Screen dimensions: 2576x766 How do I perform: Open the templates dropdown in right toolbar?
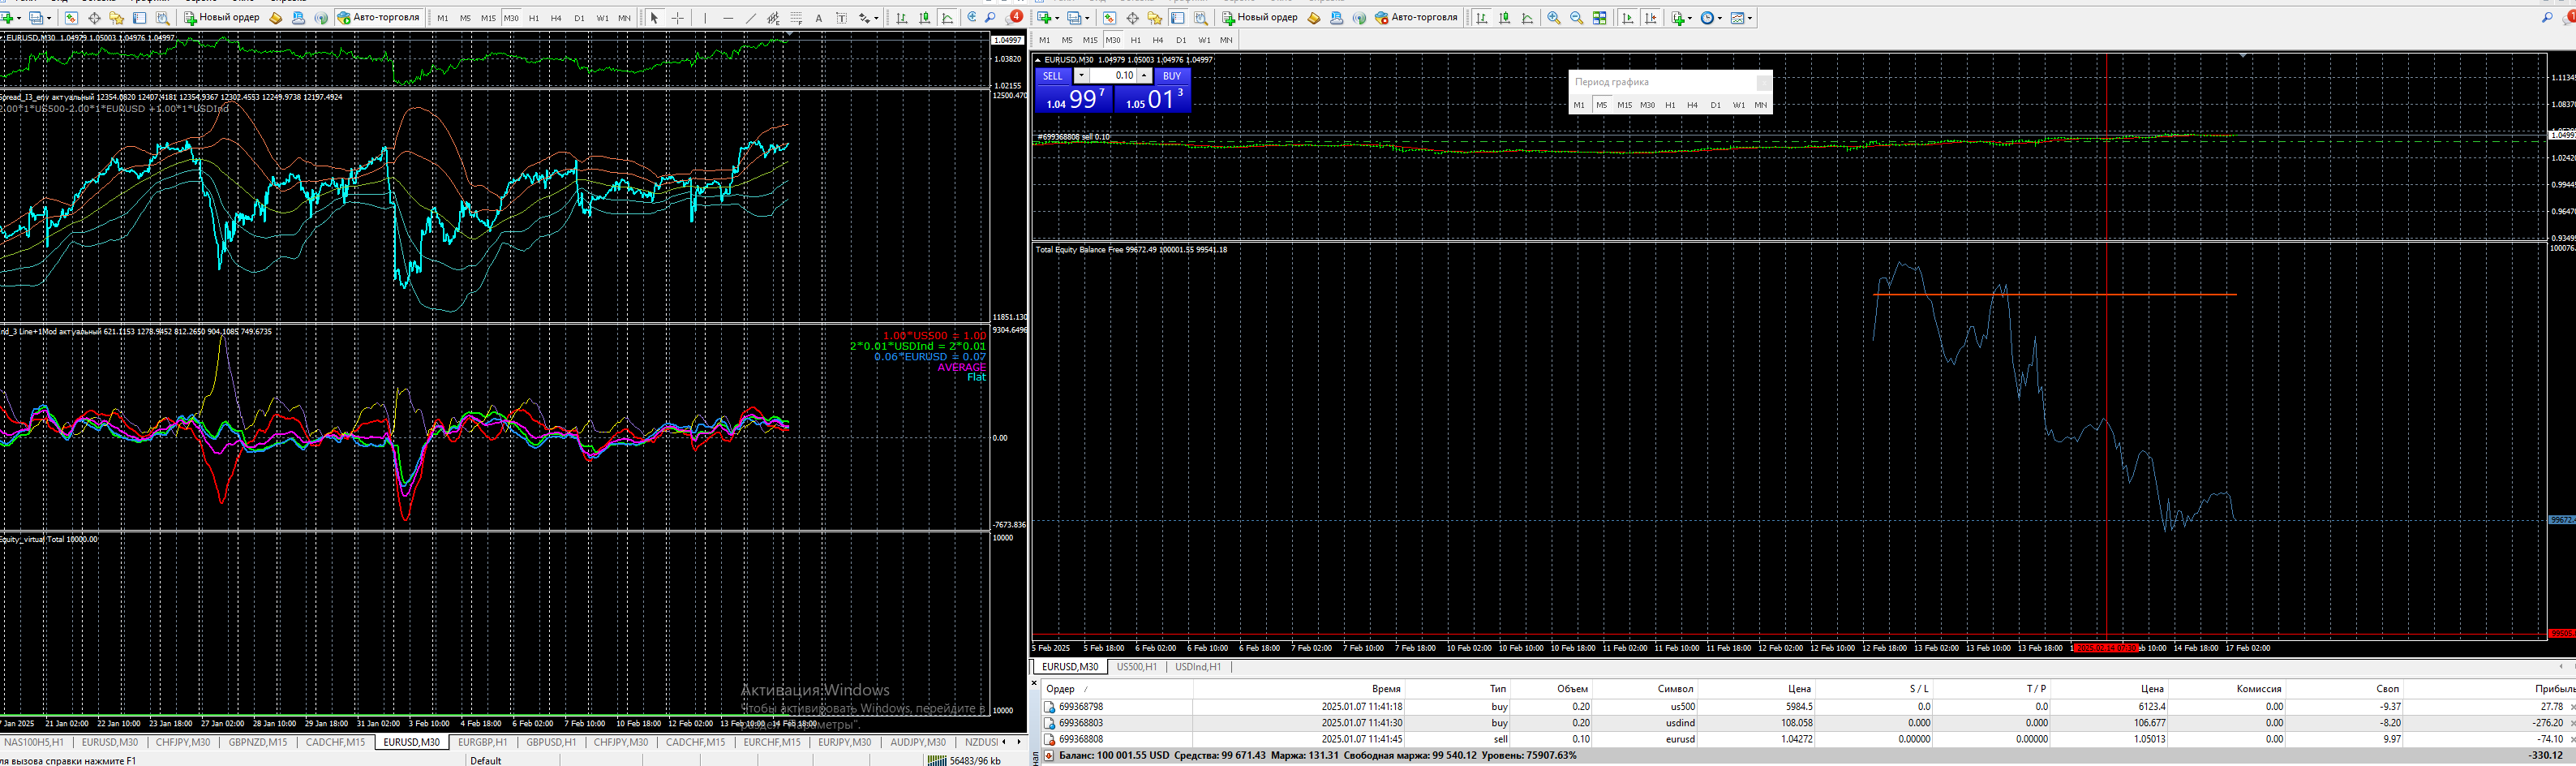(x=1741, y=18)
